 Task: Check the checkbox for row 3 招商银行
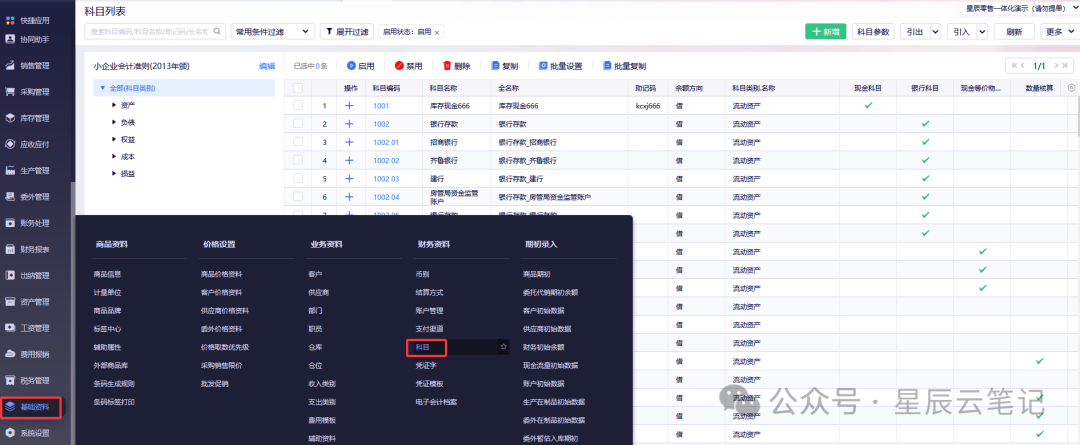click(298, 142)
